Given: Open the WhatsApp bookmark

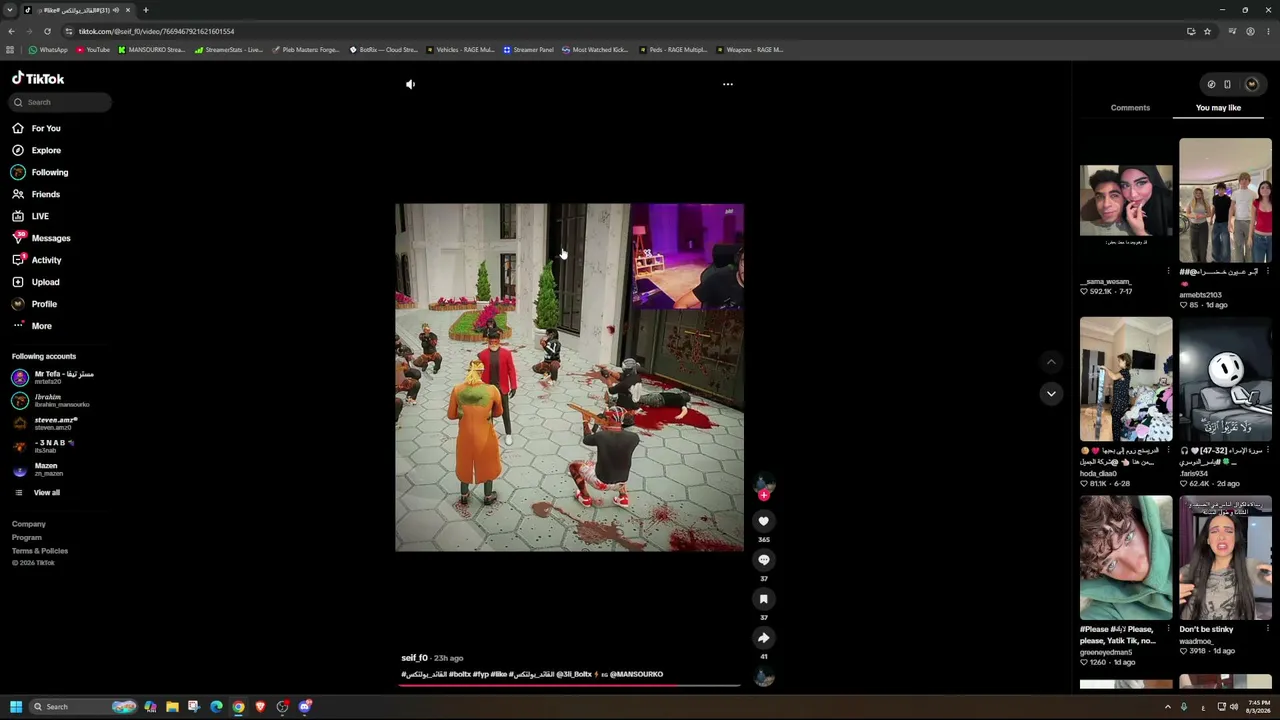Looking at the screenshot, I should pyautogui.click(x=48, y=49).
